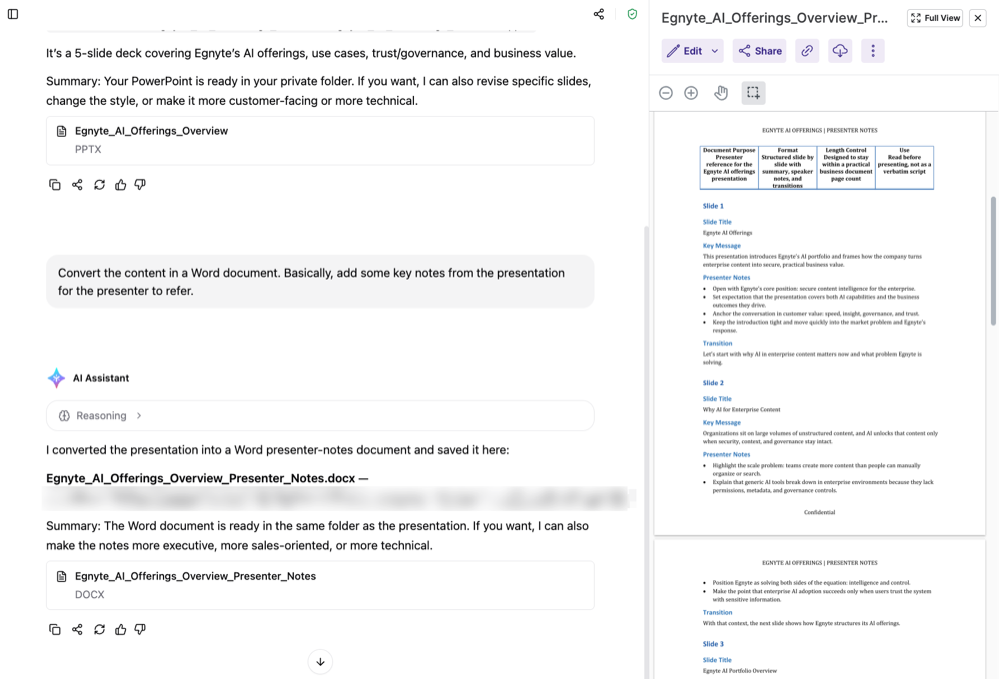Image resolution: width=999 pixels, height=679 pixels.
Task: Toggle the left sidebar panel icon
Action: [13, 14]
